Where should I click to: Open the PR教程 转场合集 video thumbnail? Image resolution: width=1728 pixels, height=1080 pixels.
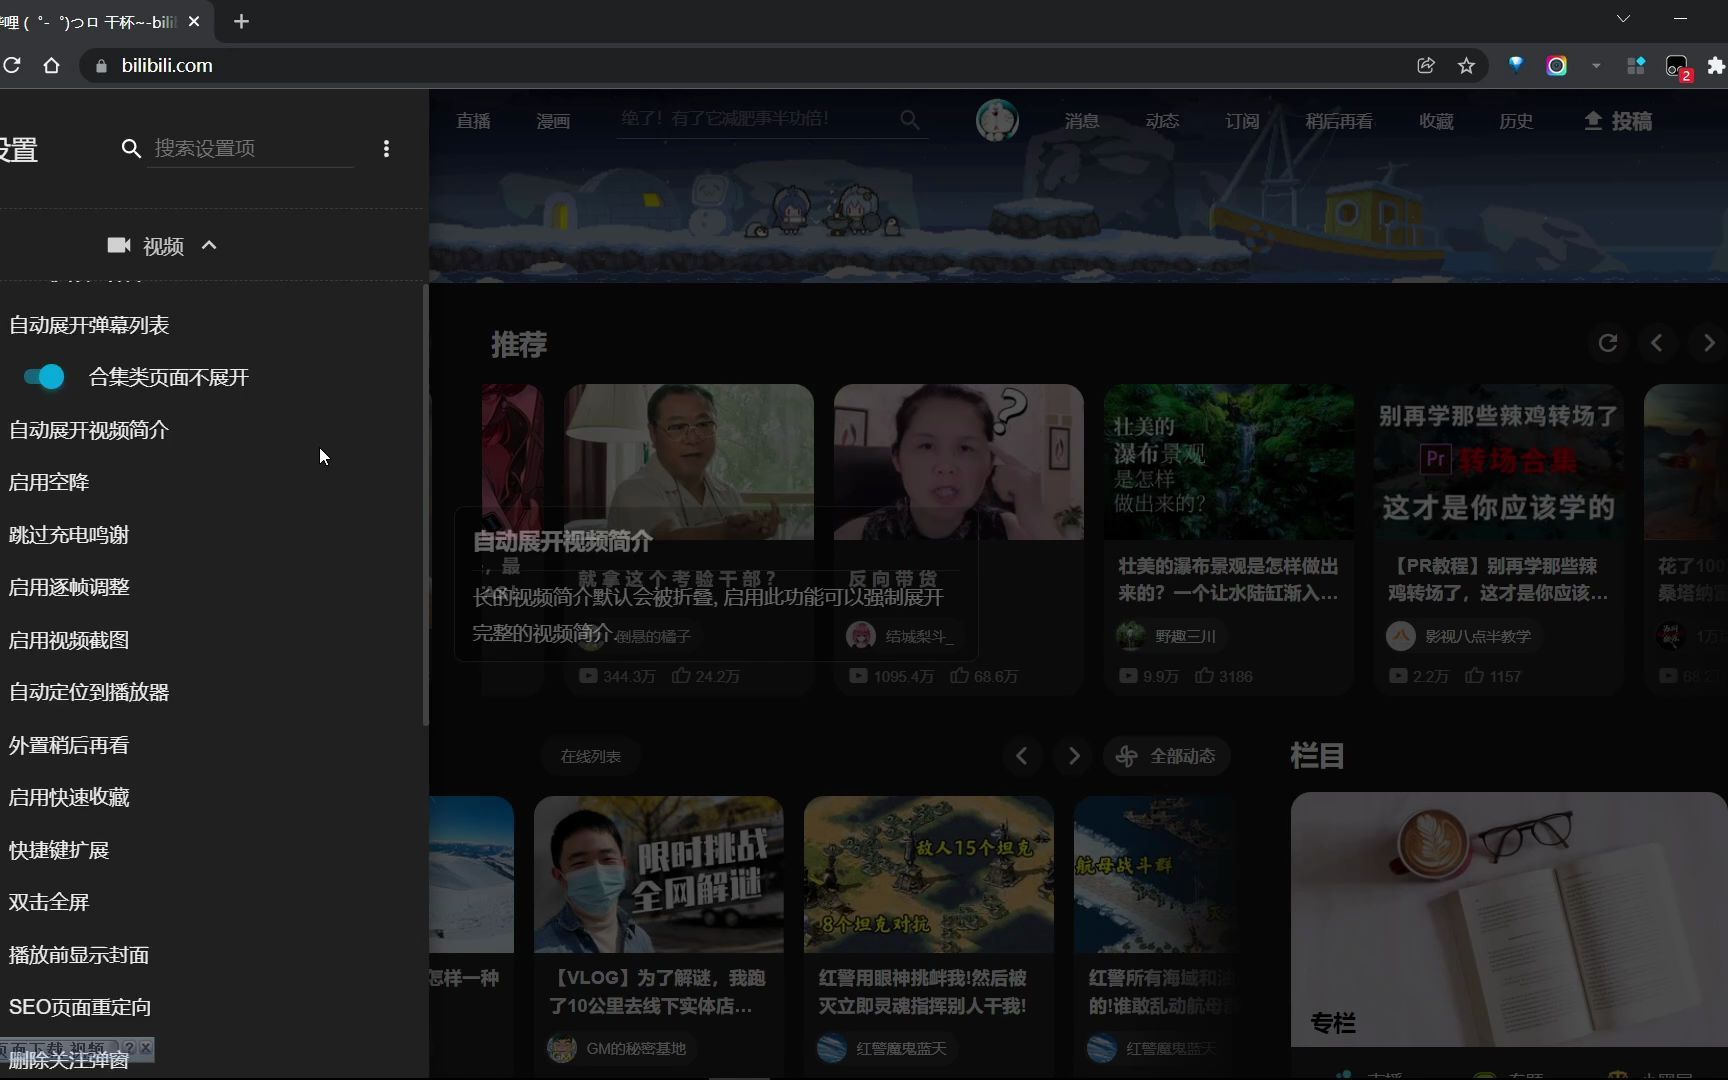1498,462
